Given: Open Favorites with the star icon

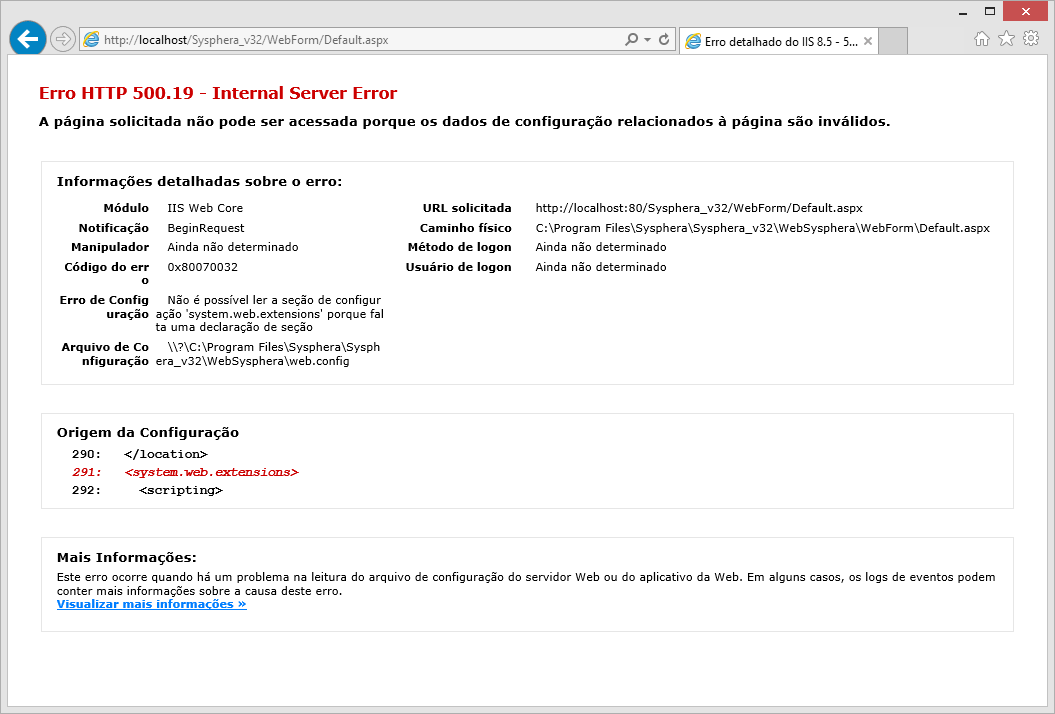Looking at the screenshot, I should (x=1006, y=38).
